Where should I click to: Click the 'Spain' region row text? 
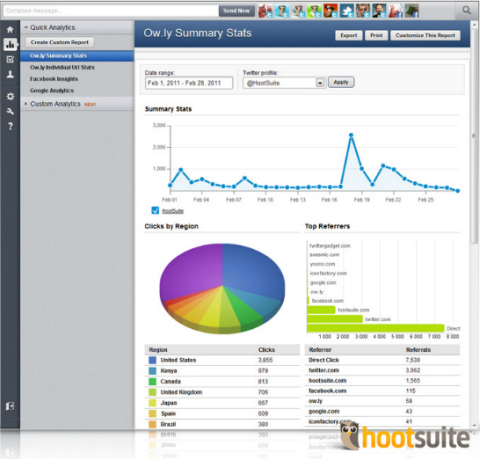click(168, 413)
